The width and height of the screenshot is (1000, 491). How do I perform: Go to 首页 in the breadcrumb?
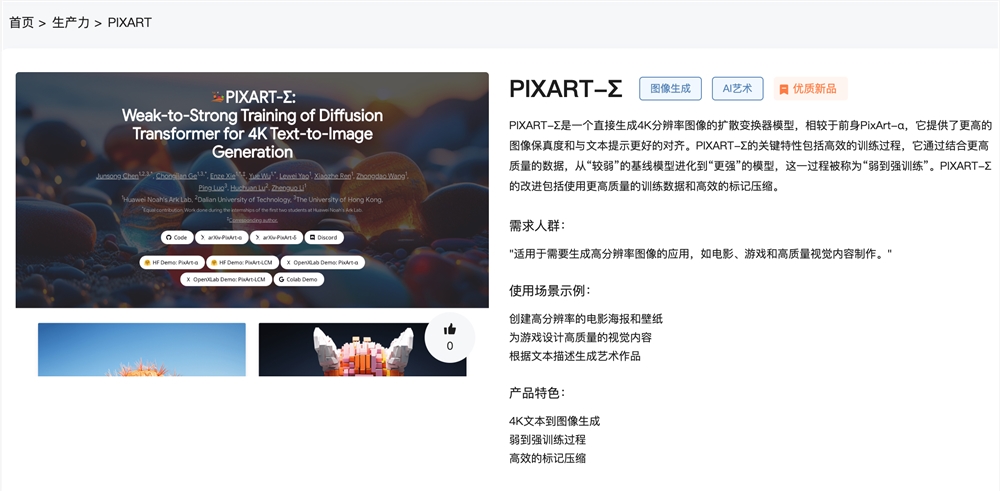(x=21, y=23)
